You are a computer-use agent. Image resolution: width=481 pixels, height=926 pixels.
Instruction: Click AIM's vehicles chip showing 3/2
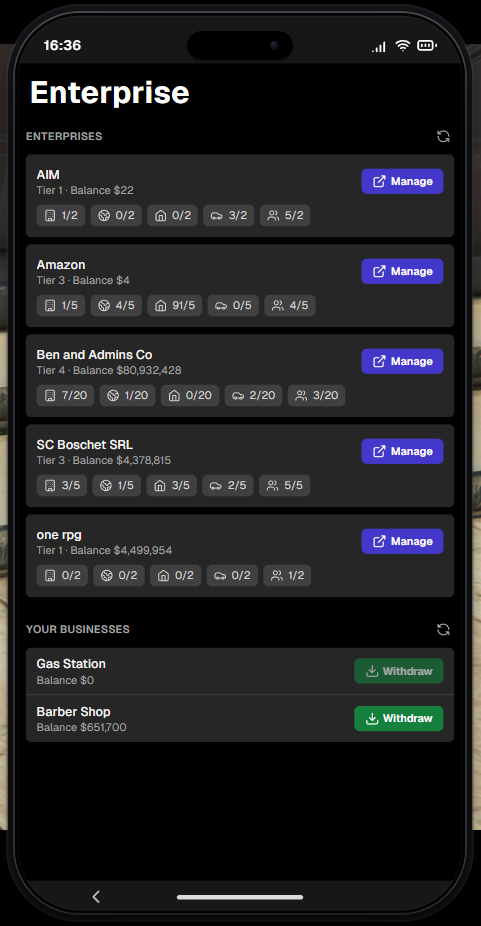tap(229, 216)
